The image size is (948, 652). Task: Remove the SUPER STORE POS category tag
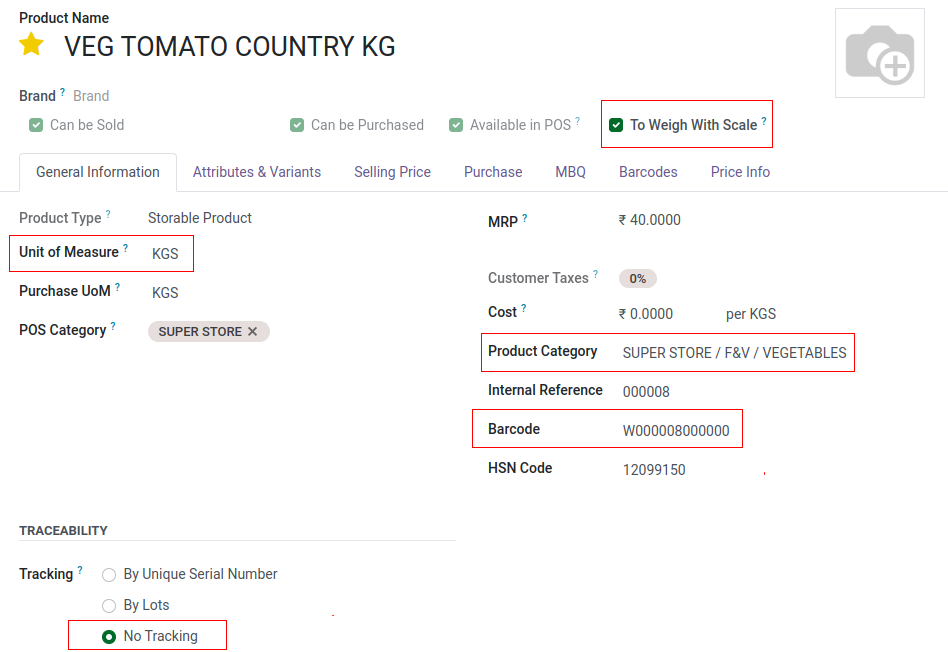point(253,331)
